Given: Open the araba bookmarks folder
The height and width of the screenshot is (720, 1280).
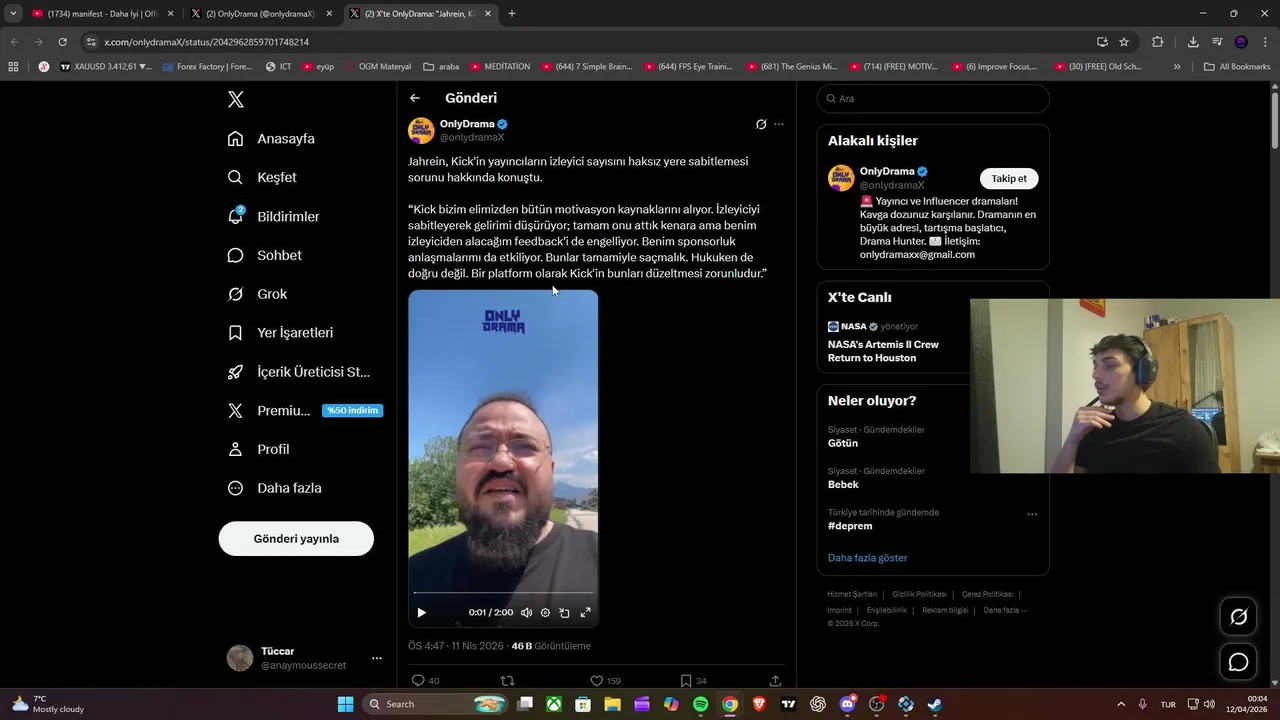Looking at the screenshot, I should (x=441, y=67).
